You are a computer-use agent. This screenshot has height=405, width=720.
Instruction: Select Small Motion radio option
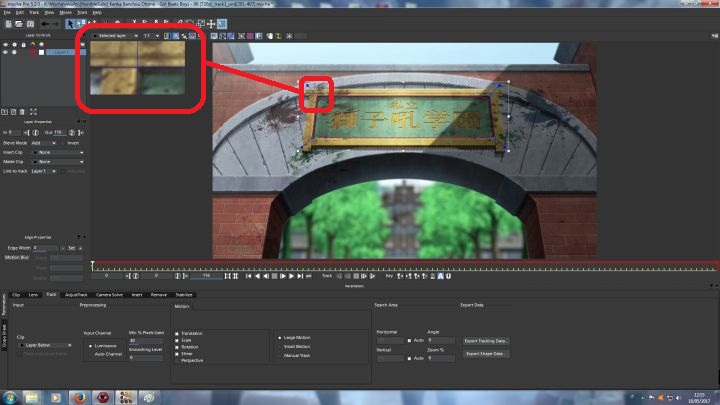[x=280, y=347]
